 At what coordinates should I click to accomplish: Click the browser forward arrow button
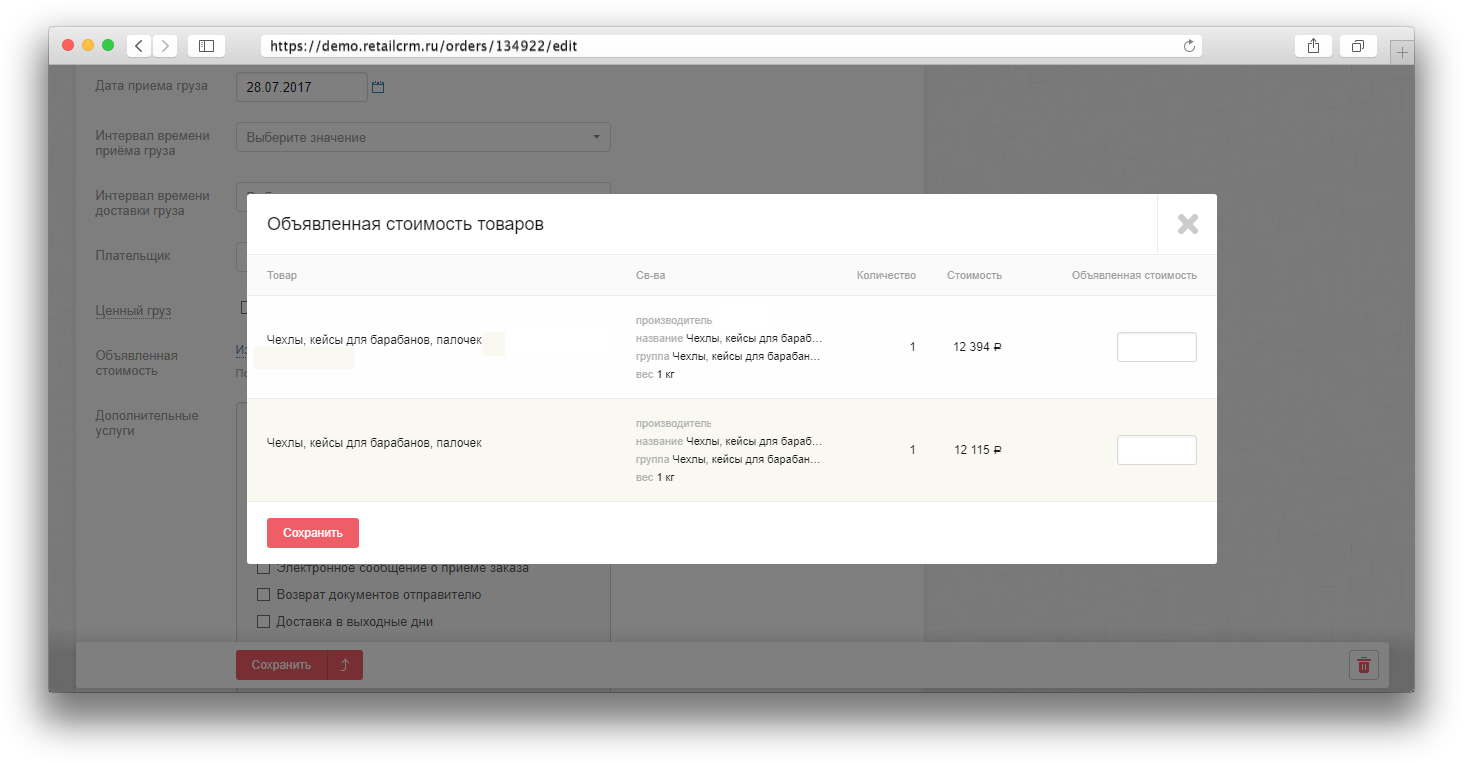165,46
